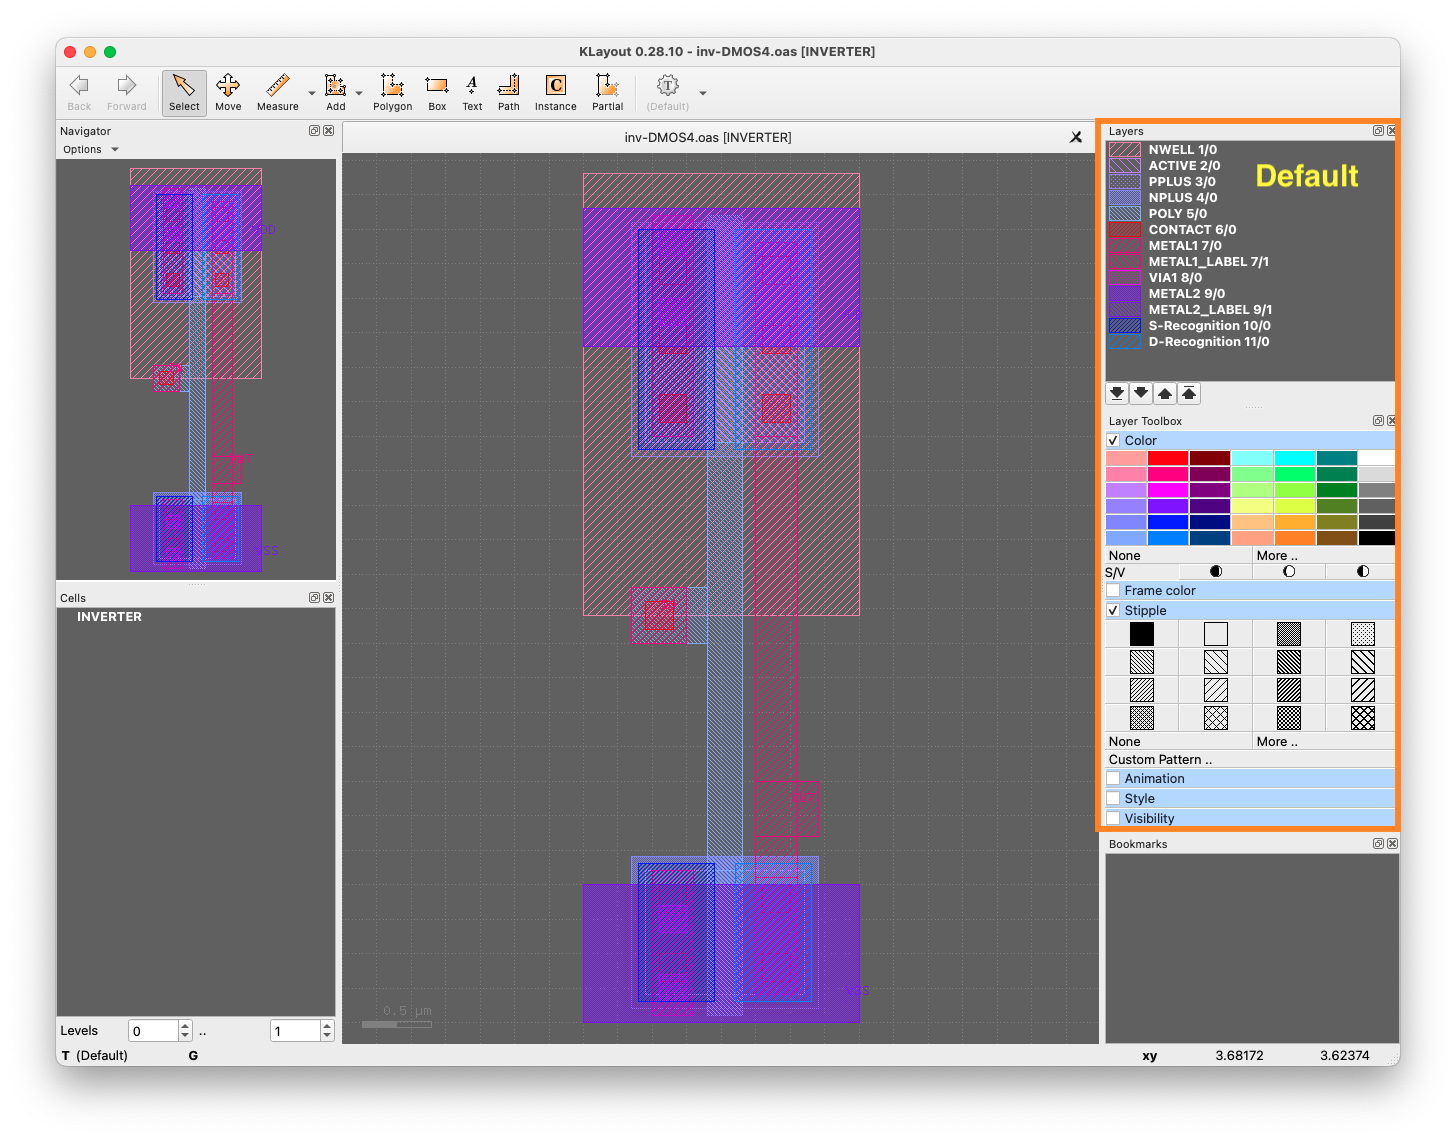This screenshot has width=1456, height=1140.
Task: Open the Options dropdown in Navigator
Action: 90,149
